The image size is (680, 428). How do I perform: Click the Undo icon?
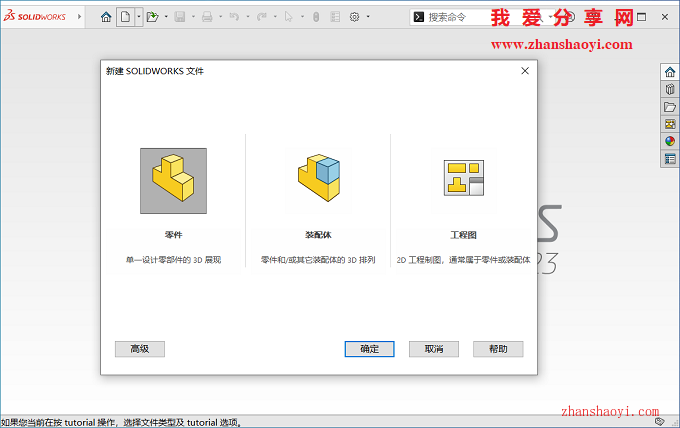(234, 17)
